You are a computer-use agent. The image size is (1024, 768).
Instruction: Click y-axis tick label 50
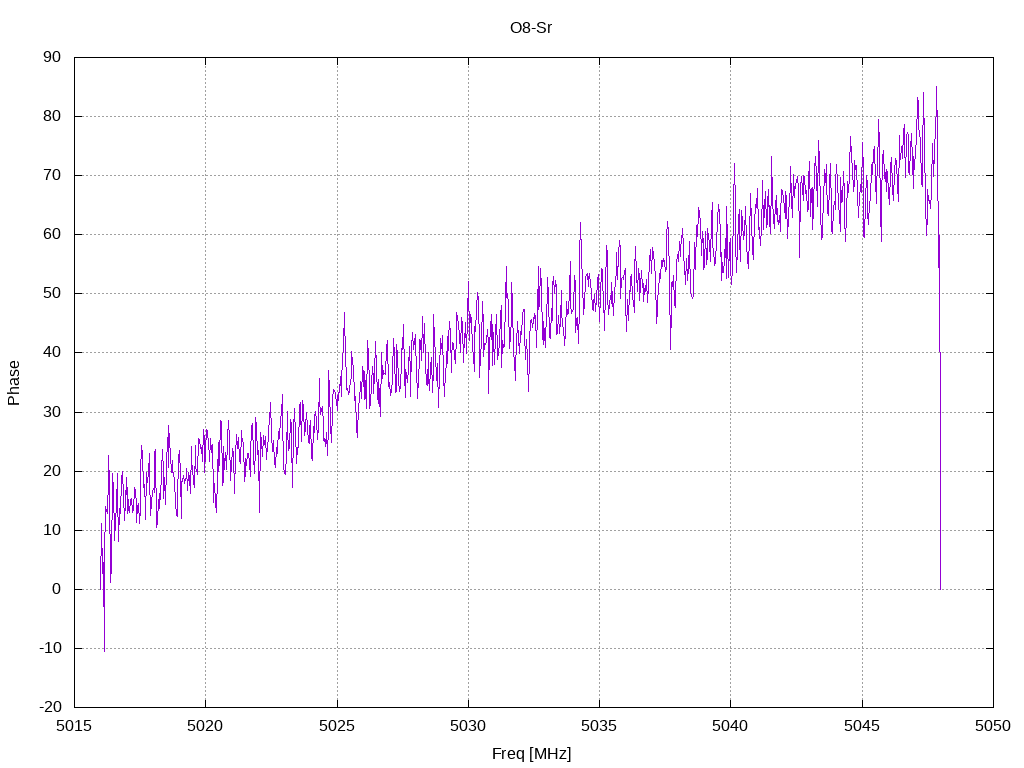pos(52,293)
